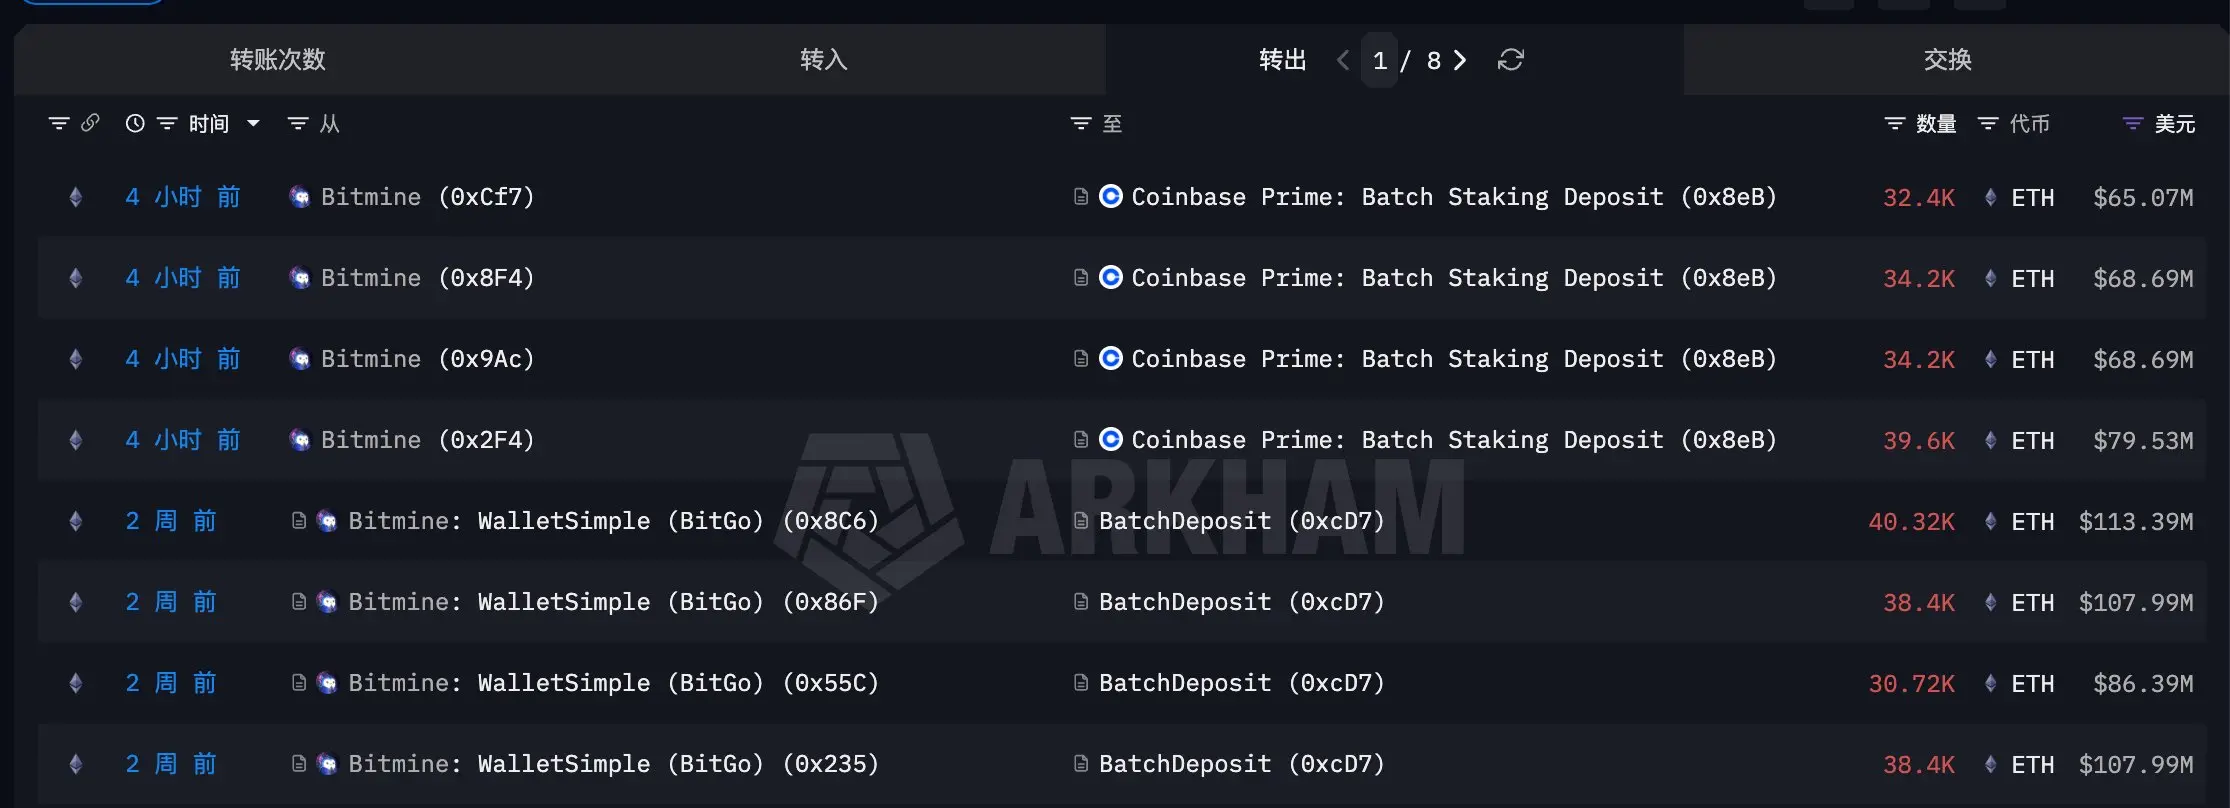
Task: Click the 4 小时 前 time in 0x2F4 row
Action: pos(183,440)
